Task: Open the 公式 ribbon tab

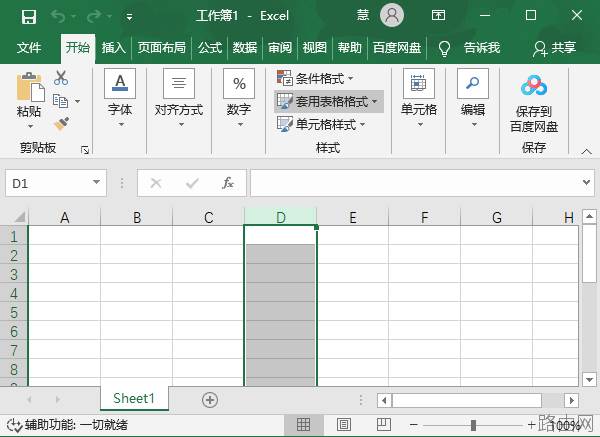Action: [x=210, y=48]
